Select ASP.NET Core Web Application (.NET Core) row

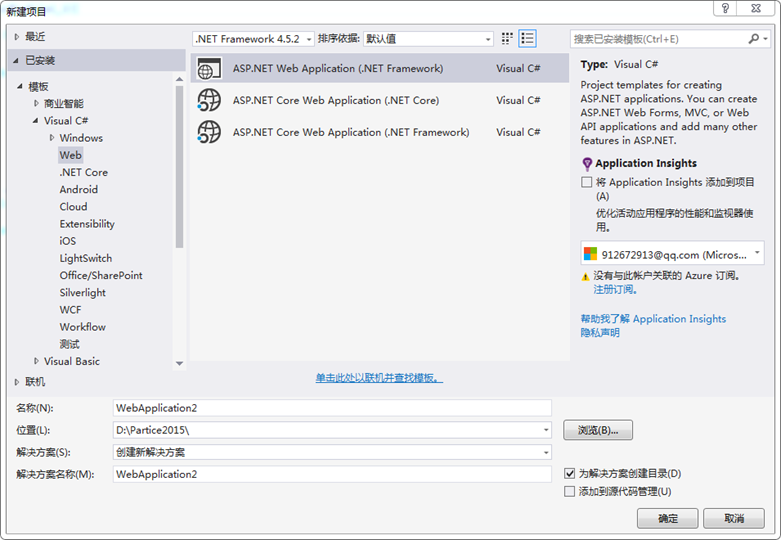380,100
